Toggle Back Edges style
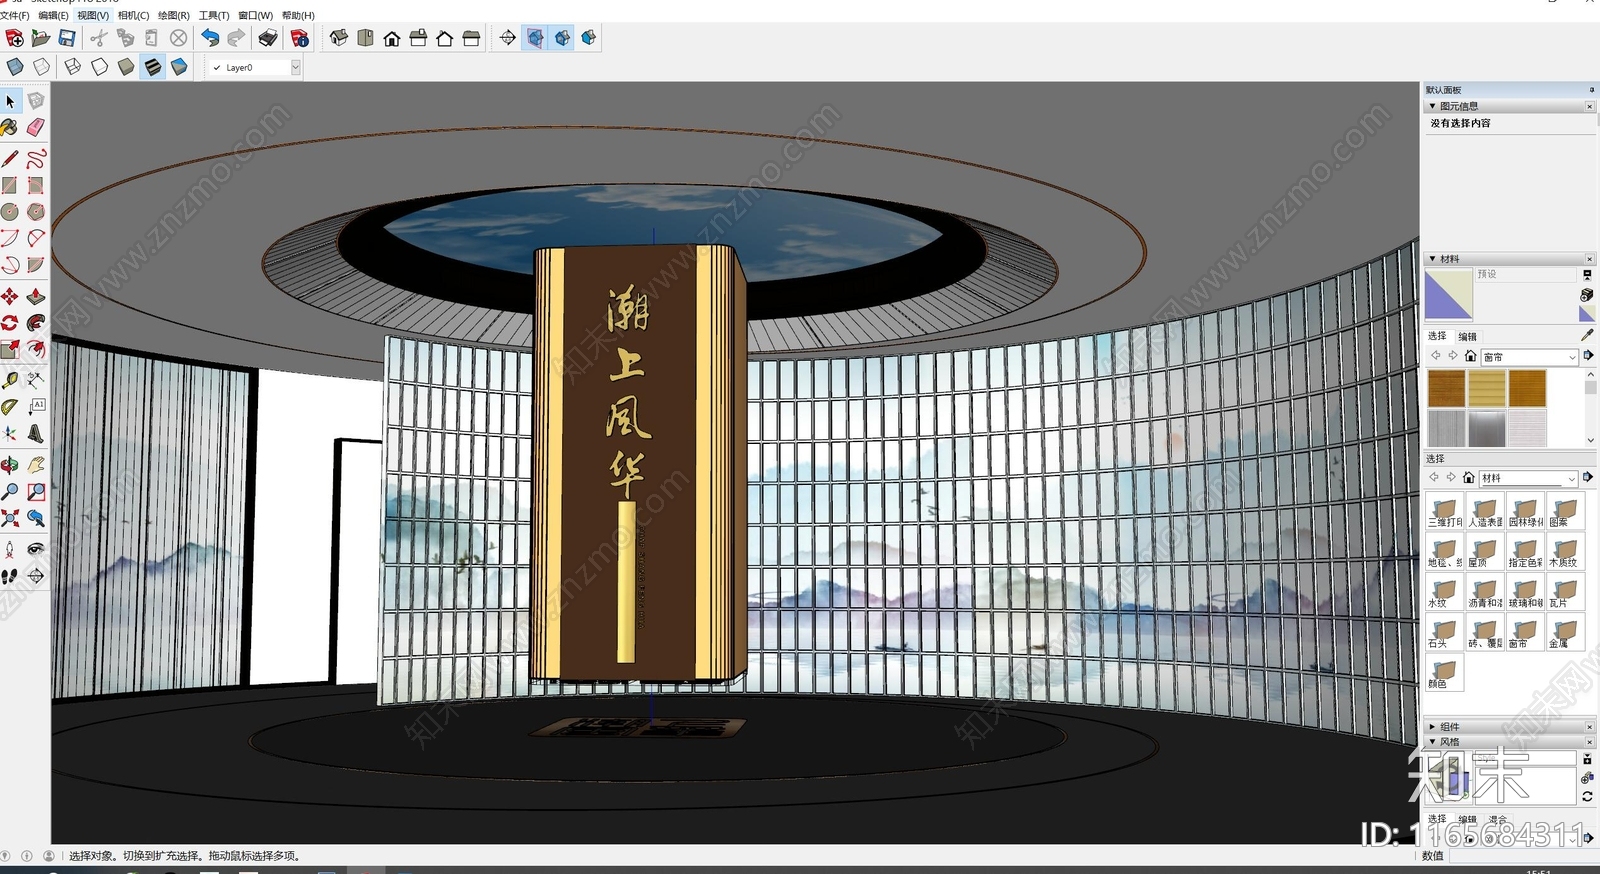Screen dimensions: 1600x874 click(x=41, y=67)
